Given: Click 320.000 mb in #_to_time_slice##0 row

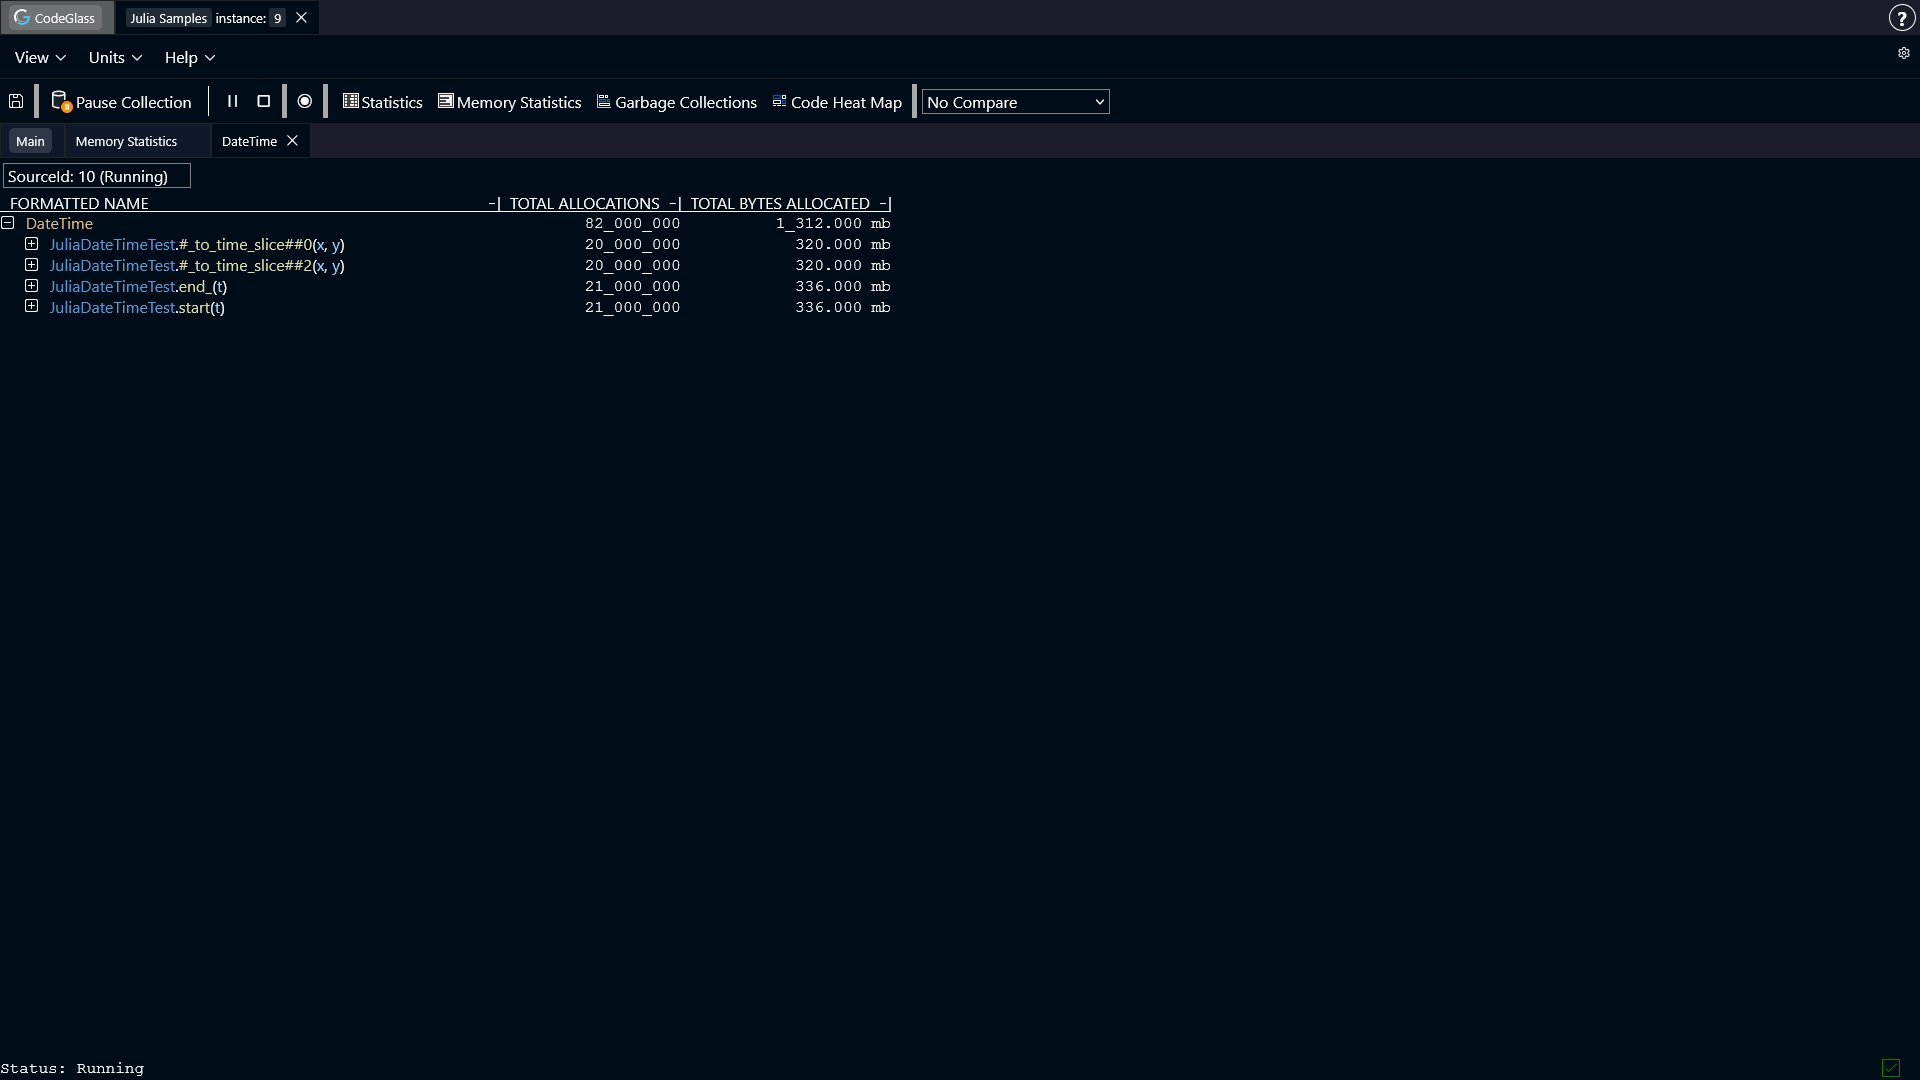Looking at the screenshot, I should [x=843, y=245].
